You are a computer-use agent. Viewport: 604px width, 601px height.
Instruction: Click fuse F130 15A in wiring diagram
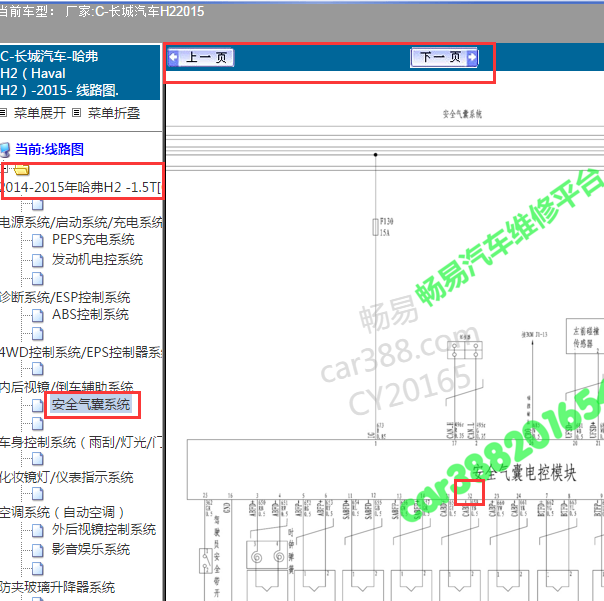pos(376,227)
